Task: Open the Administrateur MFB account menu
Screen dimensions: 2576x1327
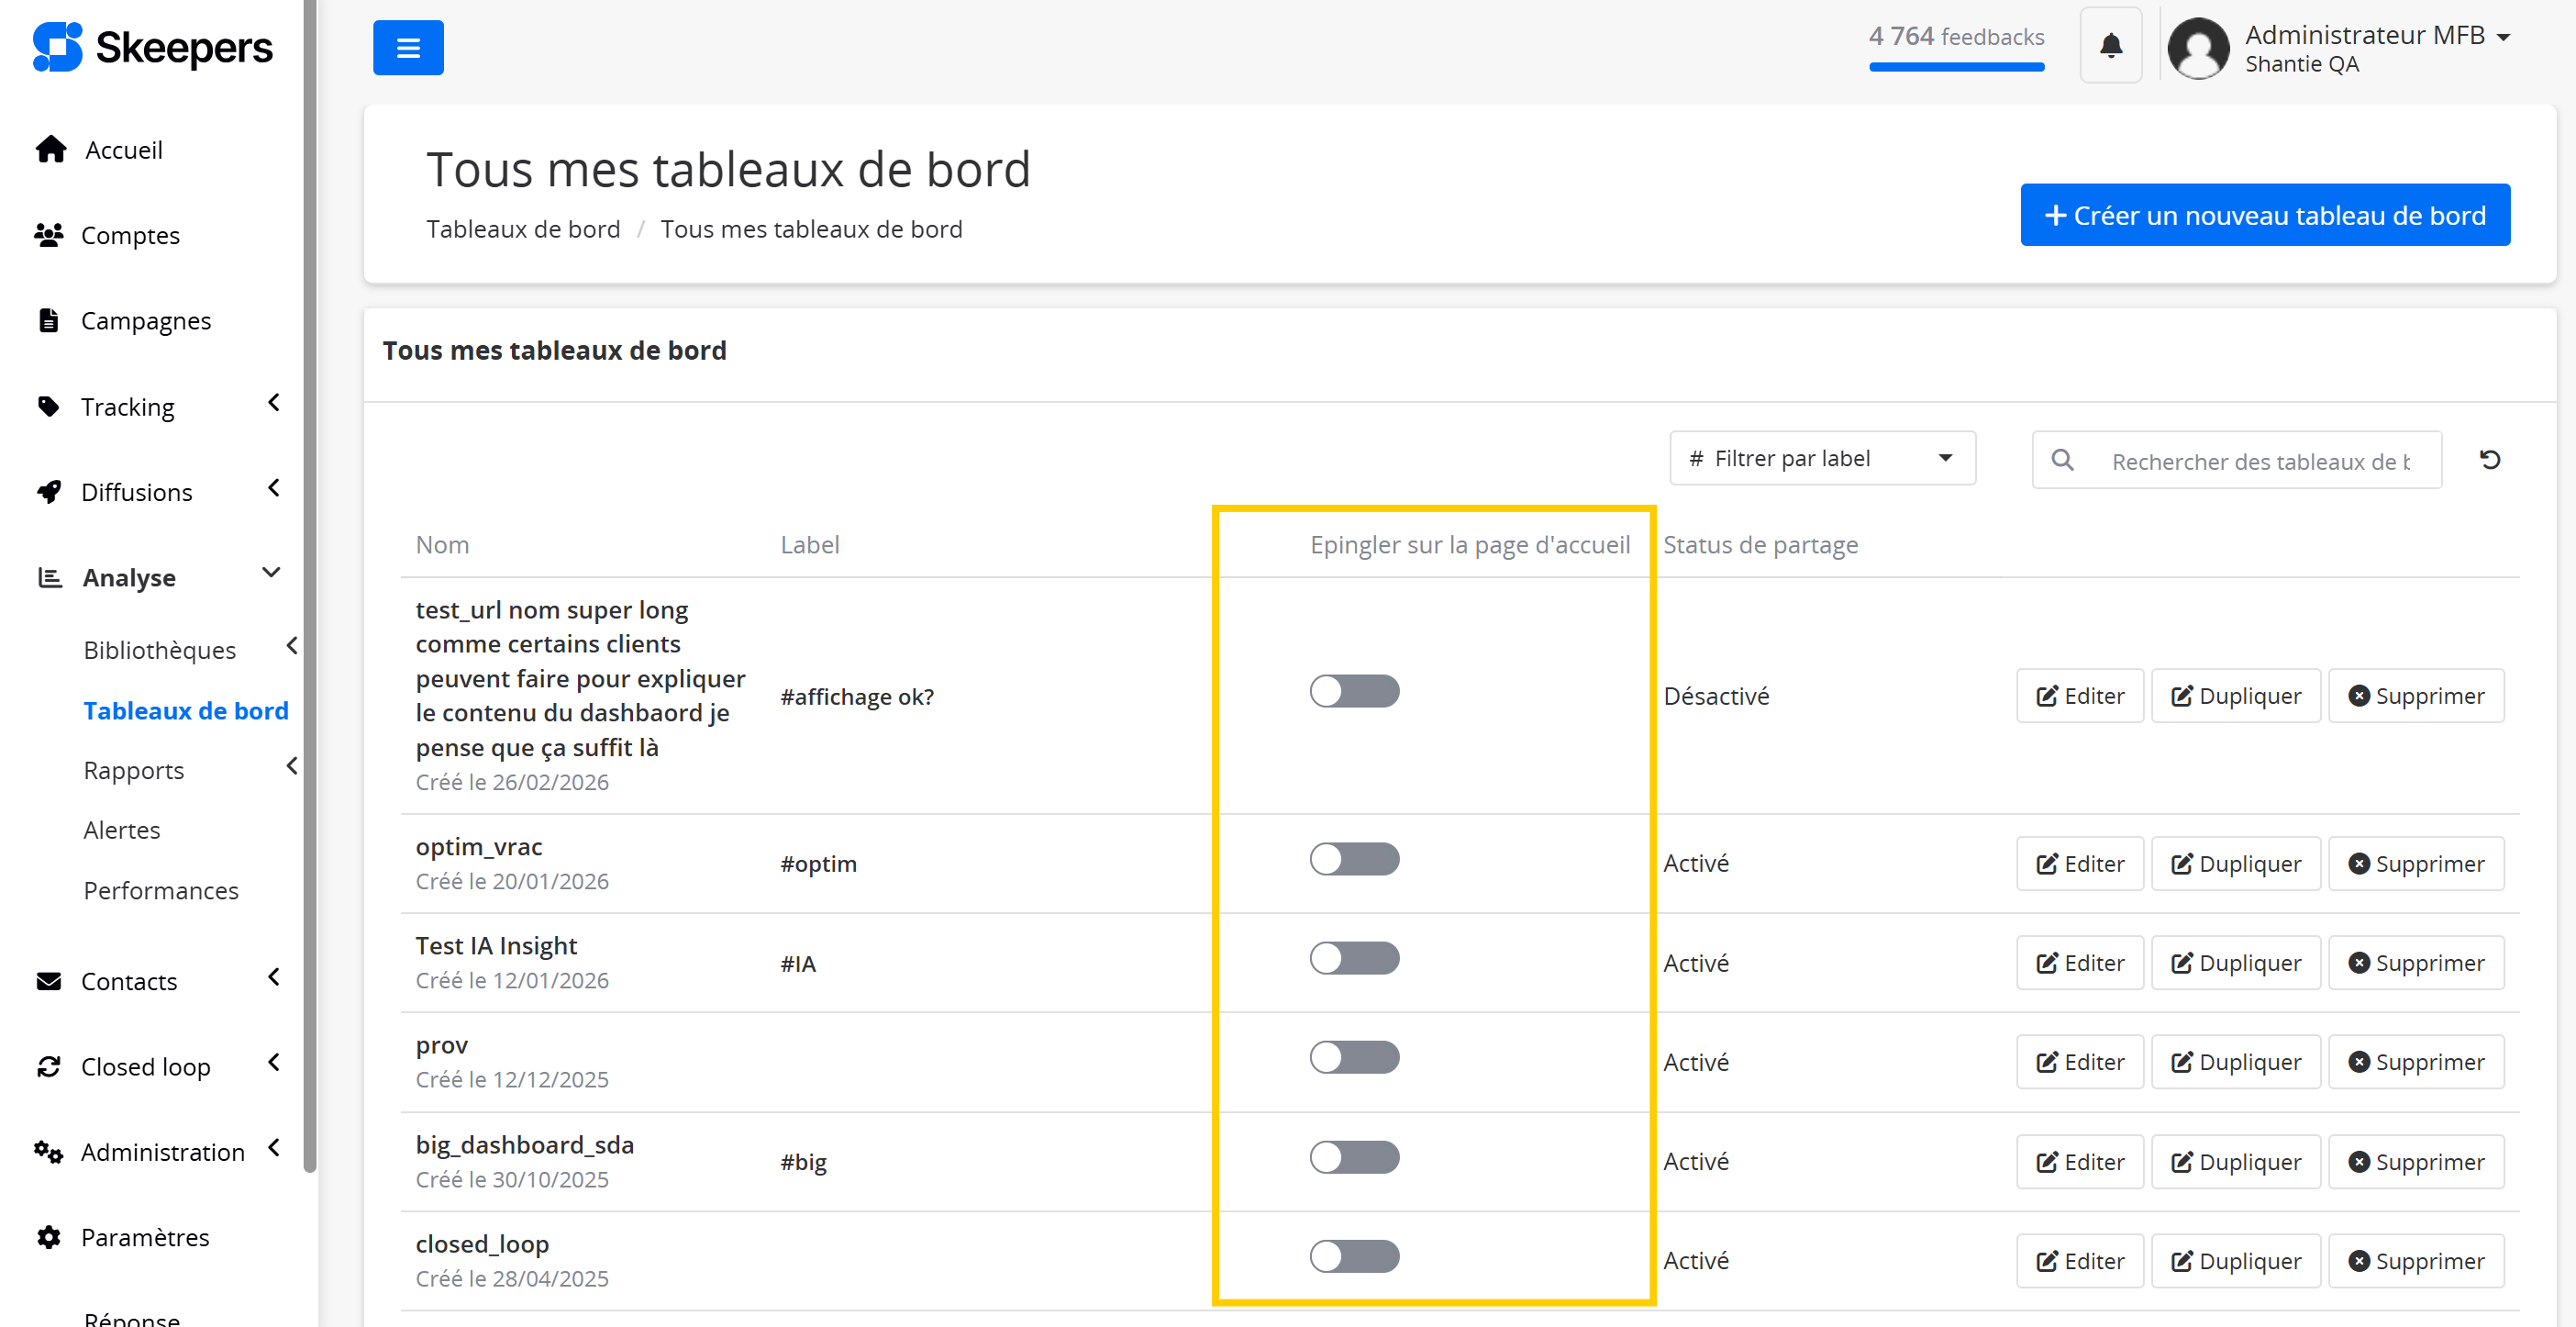Action: coord(2376,36)
